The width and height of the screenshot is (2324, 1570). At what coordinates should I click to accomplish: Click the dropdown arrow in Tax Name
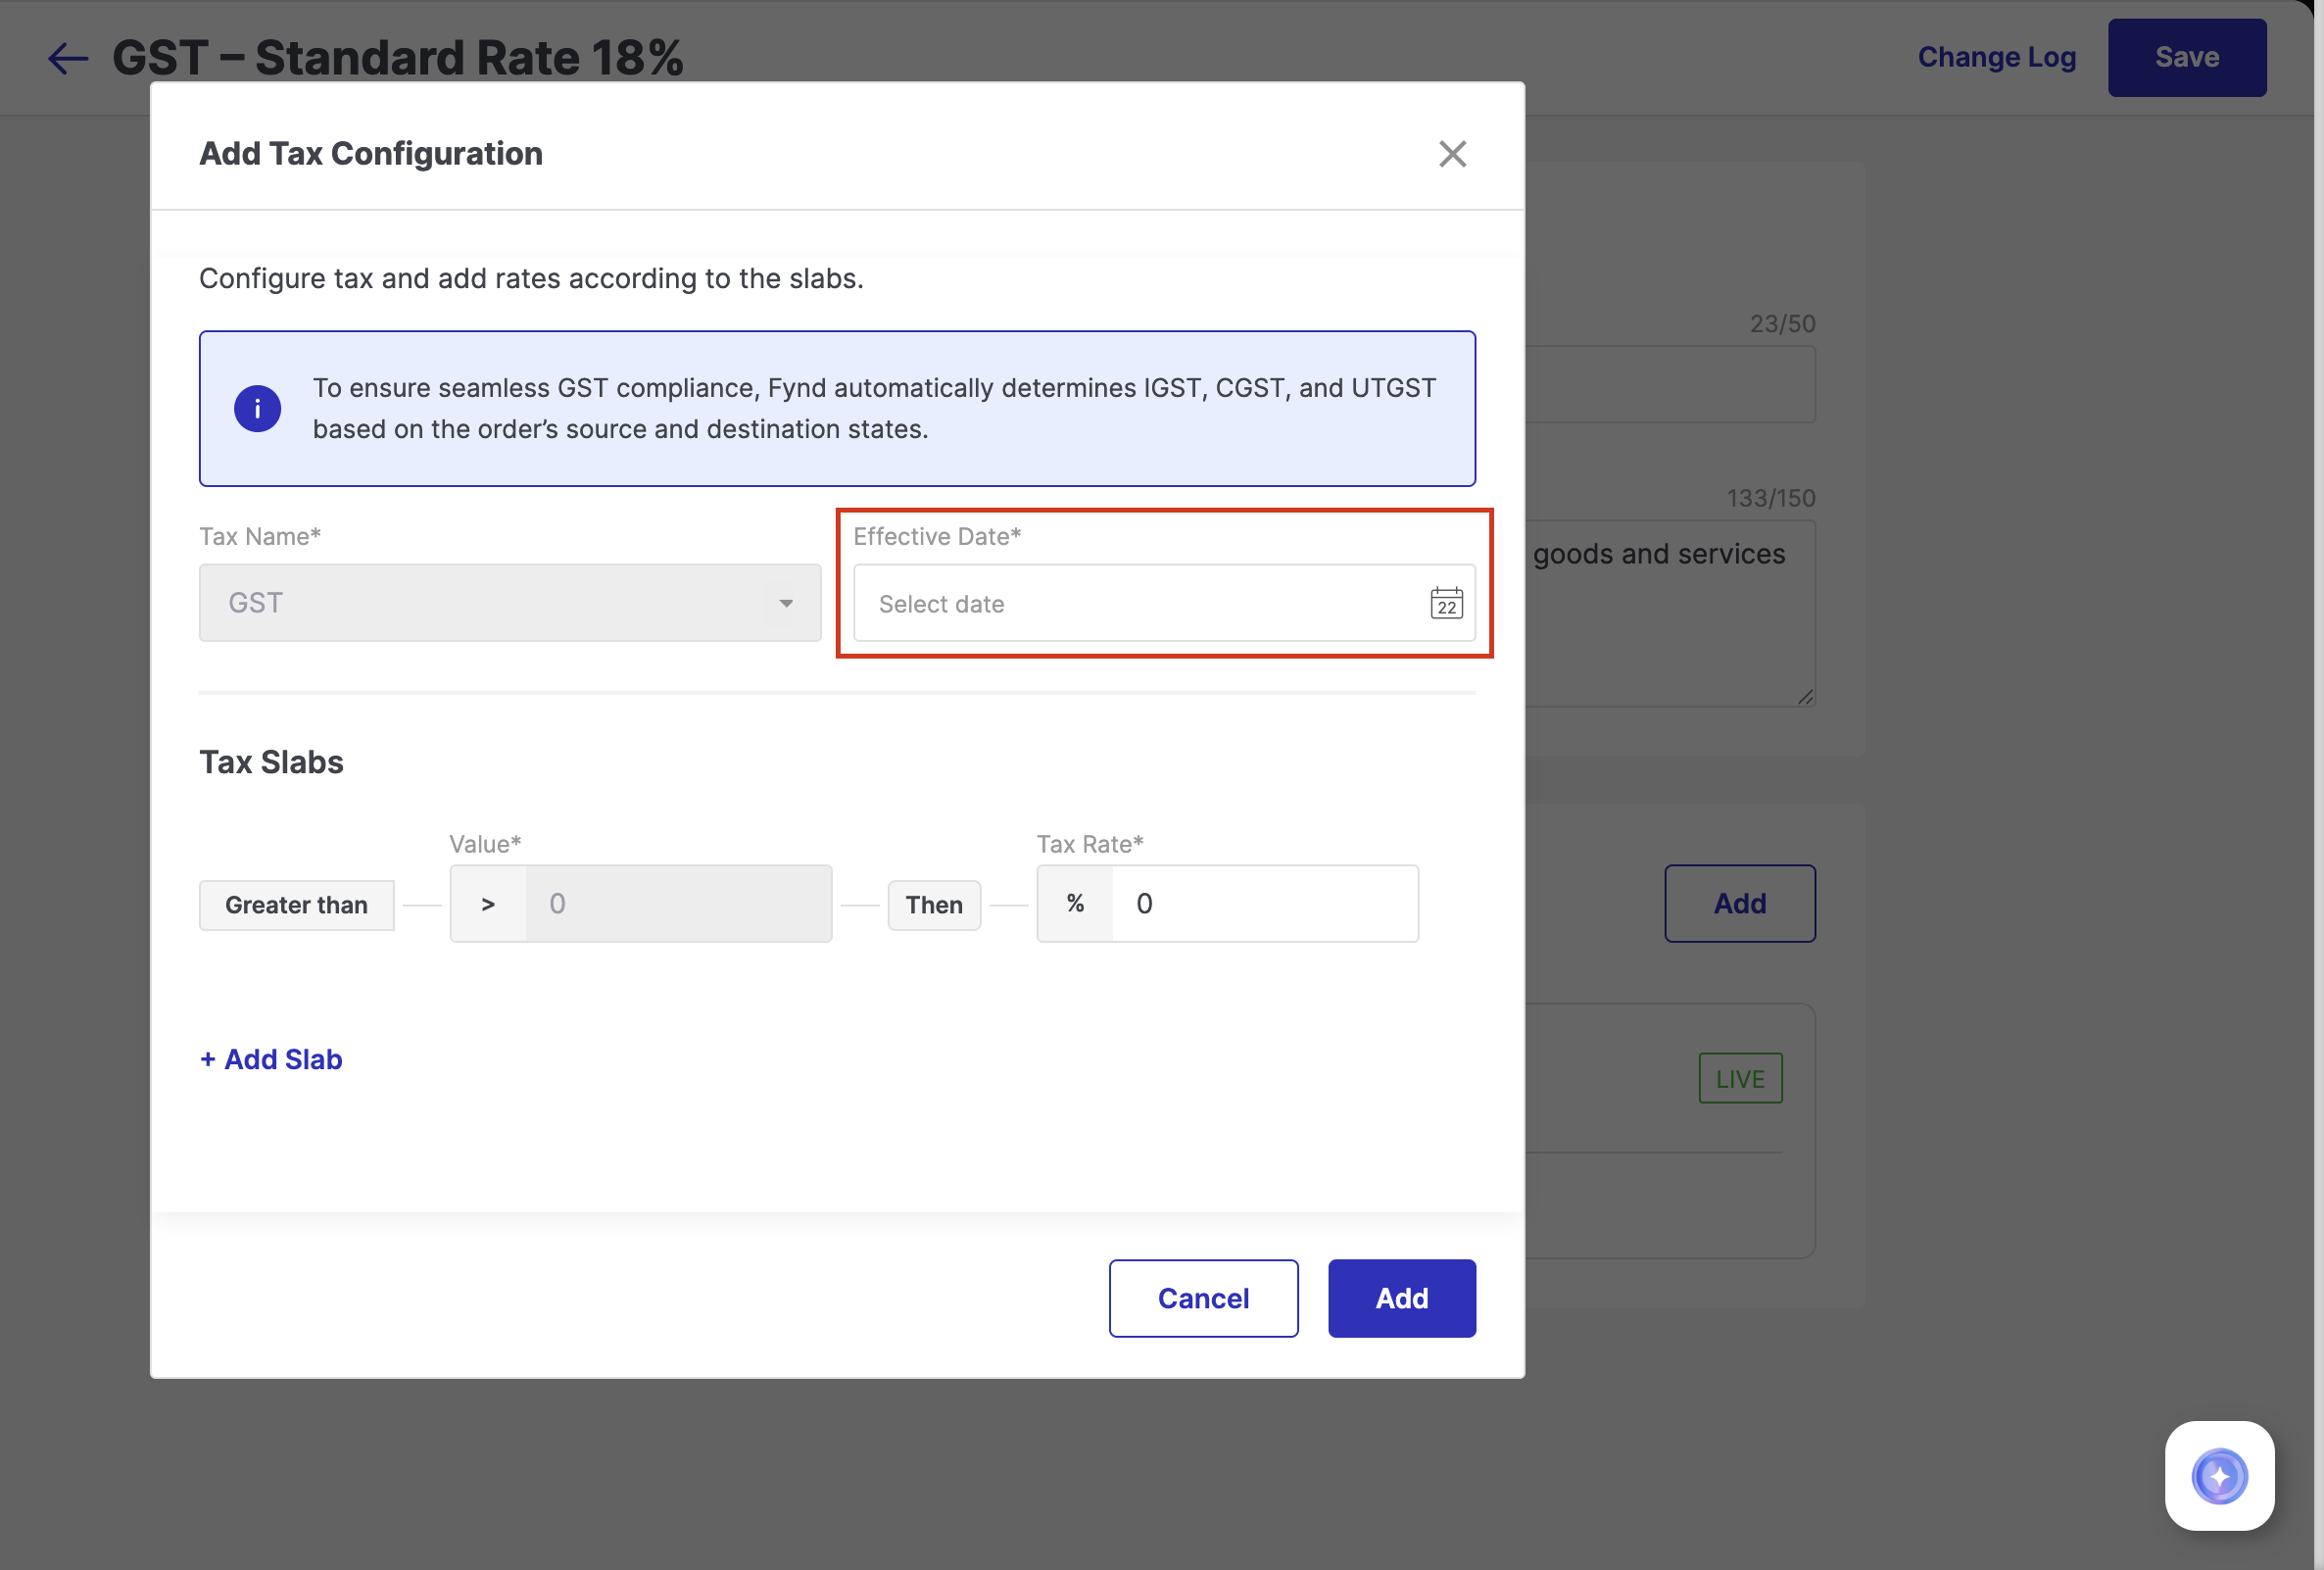coord(786,603)
